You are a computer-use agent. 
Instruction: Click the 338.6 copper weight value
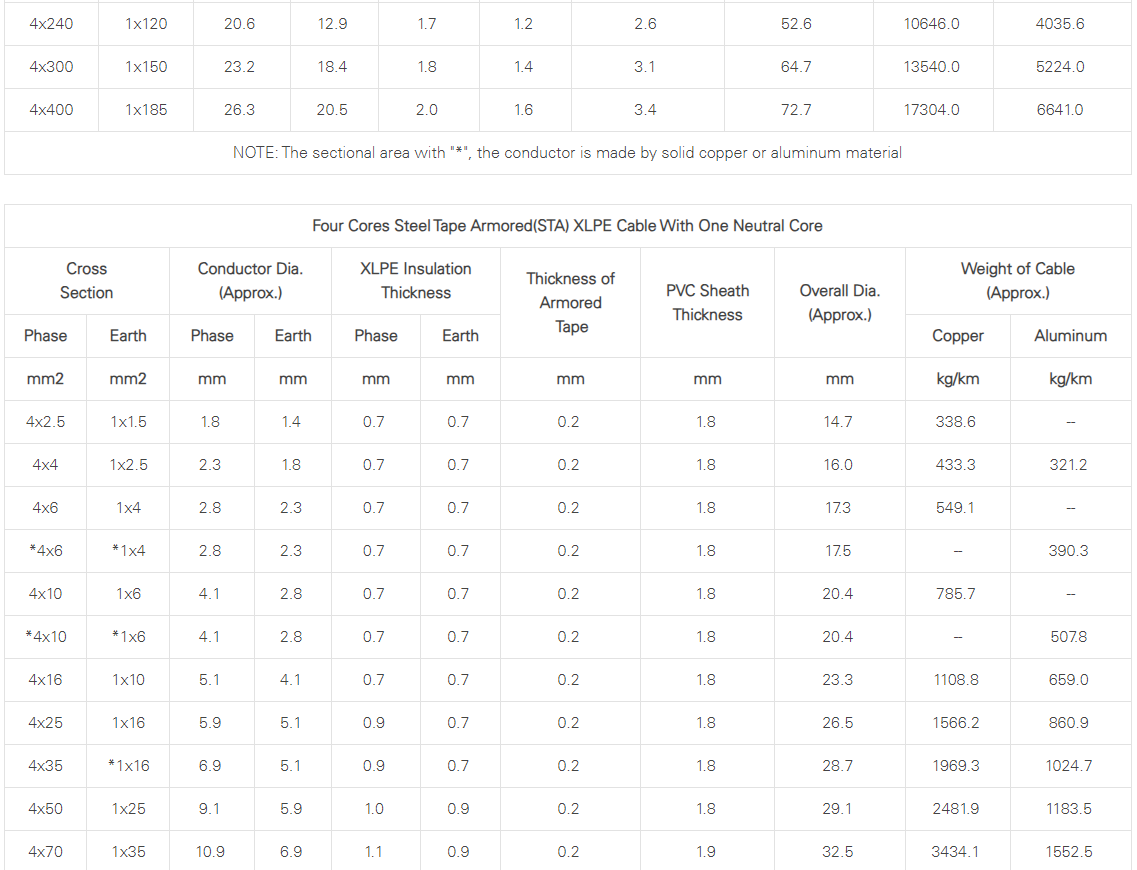tap(955, 422)
